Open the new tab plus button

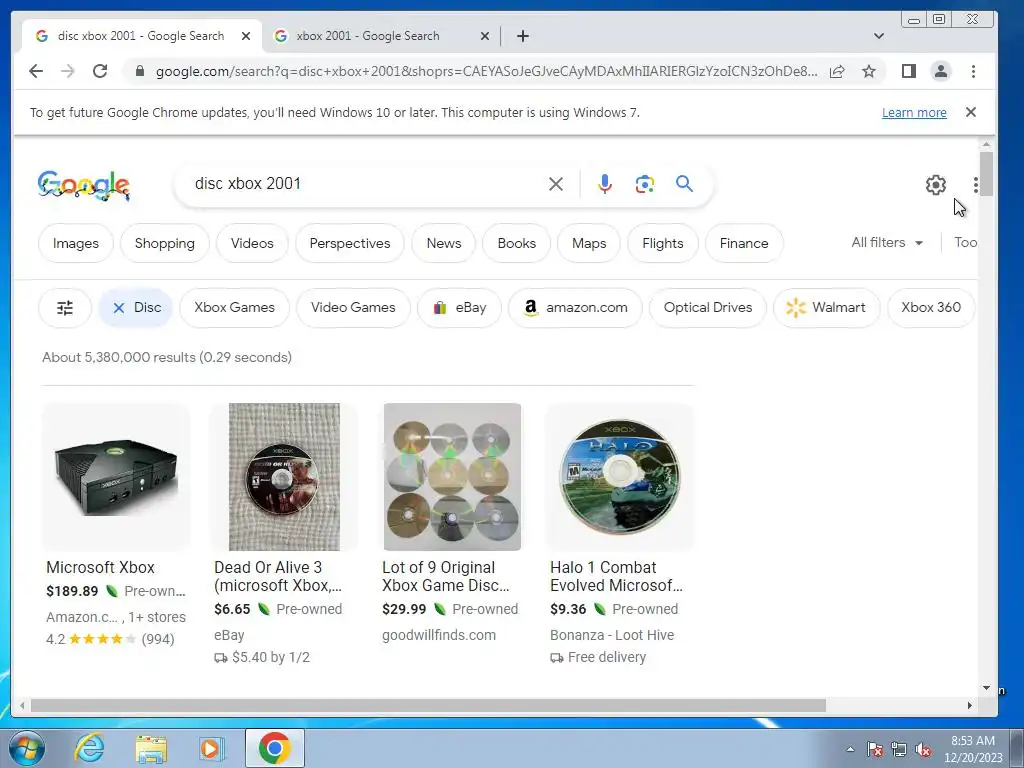coord(522,36)
